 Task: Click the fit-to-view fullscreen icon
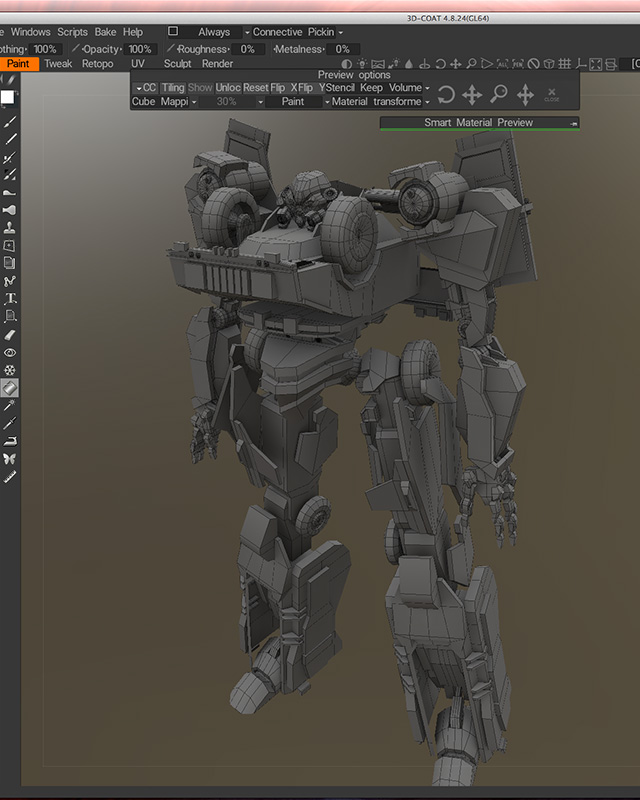pos(596,64)
